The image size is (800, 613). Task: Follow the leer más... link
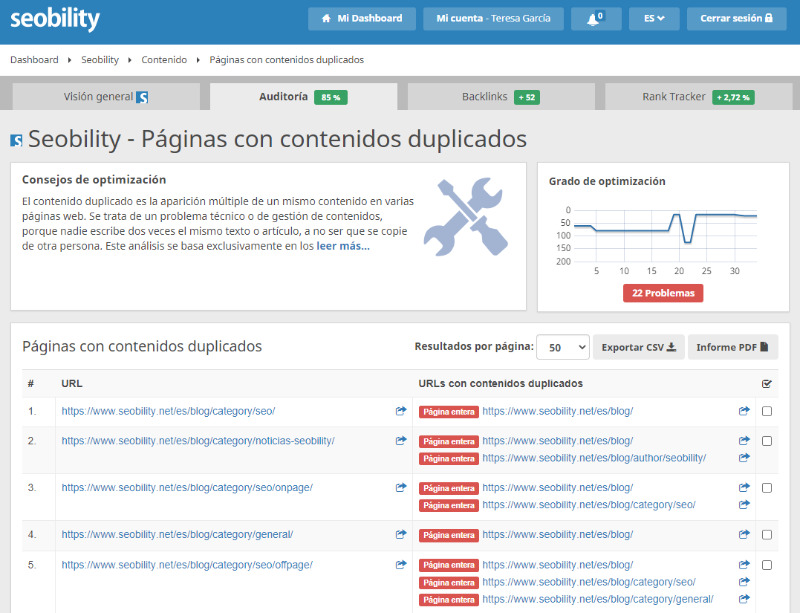click(x=343, y=246)
